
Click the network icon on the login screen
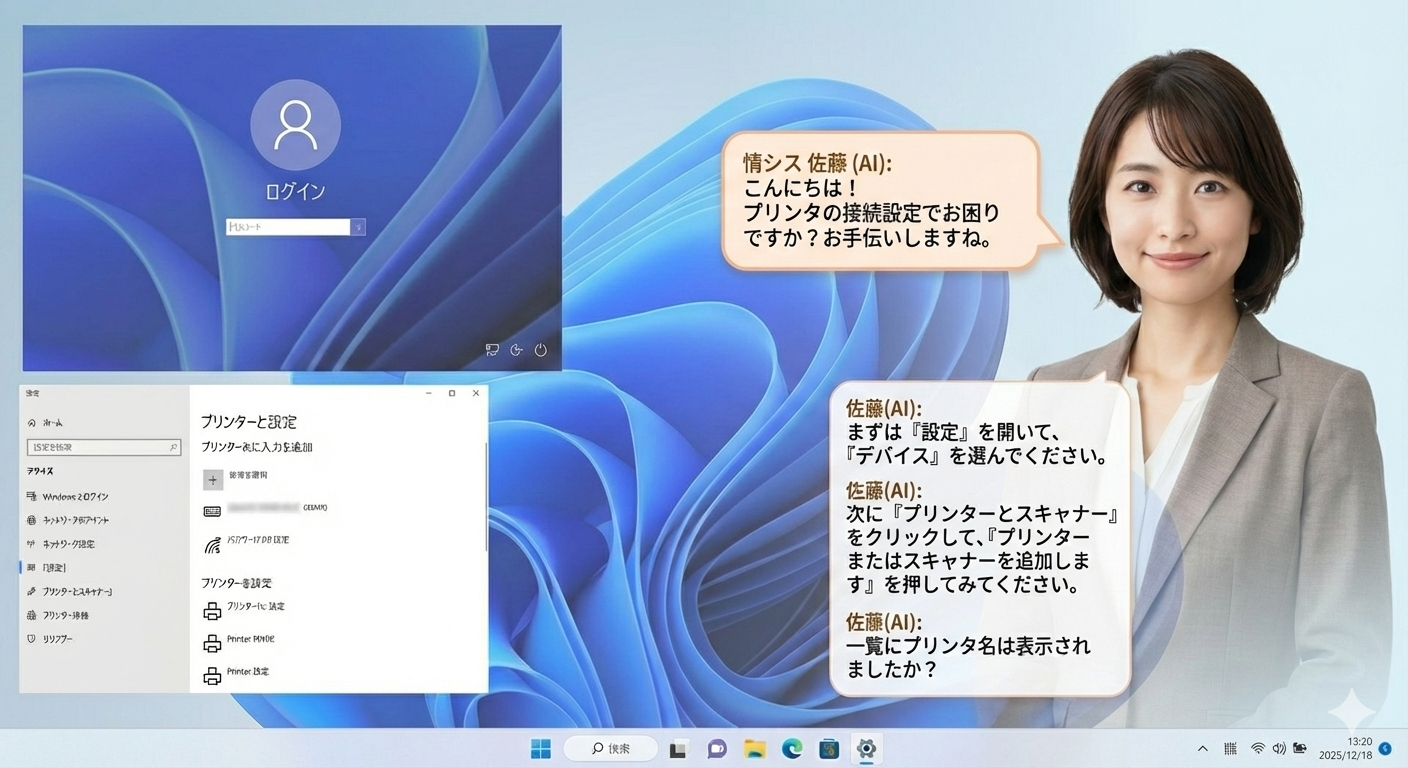click(490, 351)
